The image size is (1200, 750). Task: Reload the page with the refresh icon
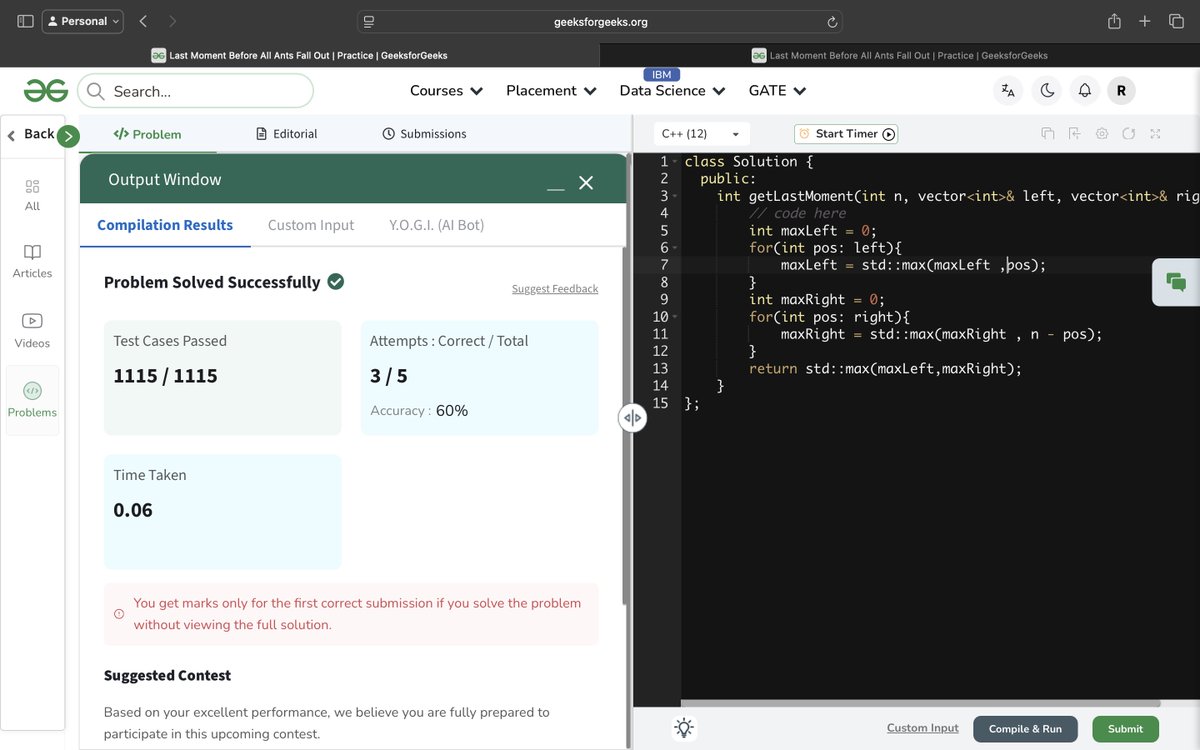pos(832,22)
